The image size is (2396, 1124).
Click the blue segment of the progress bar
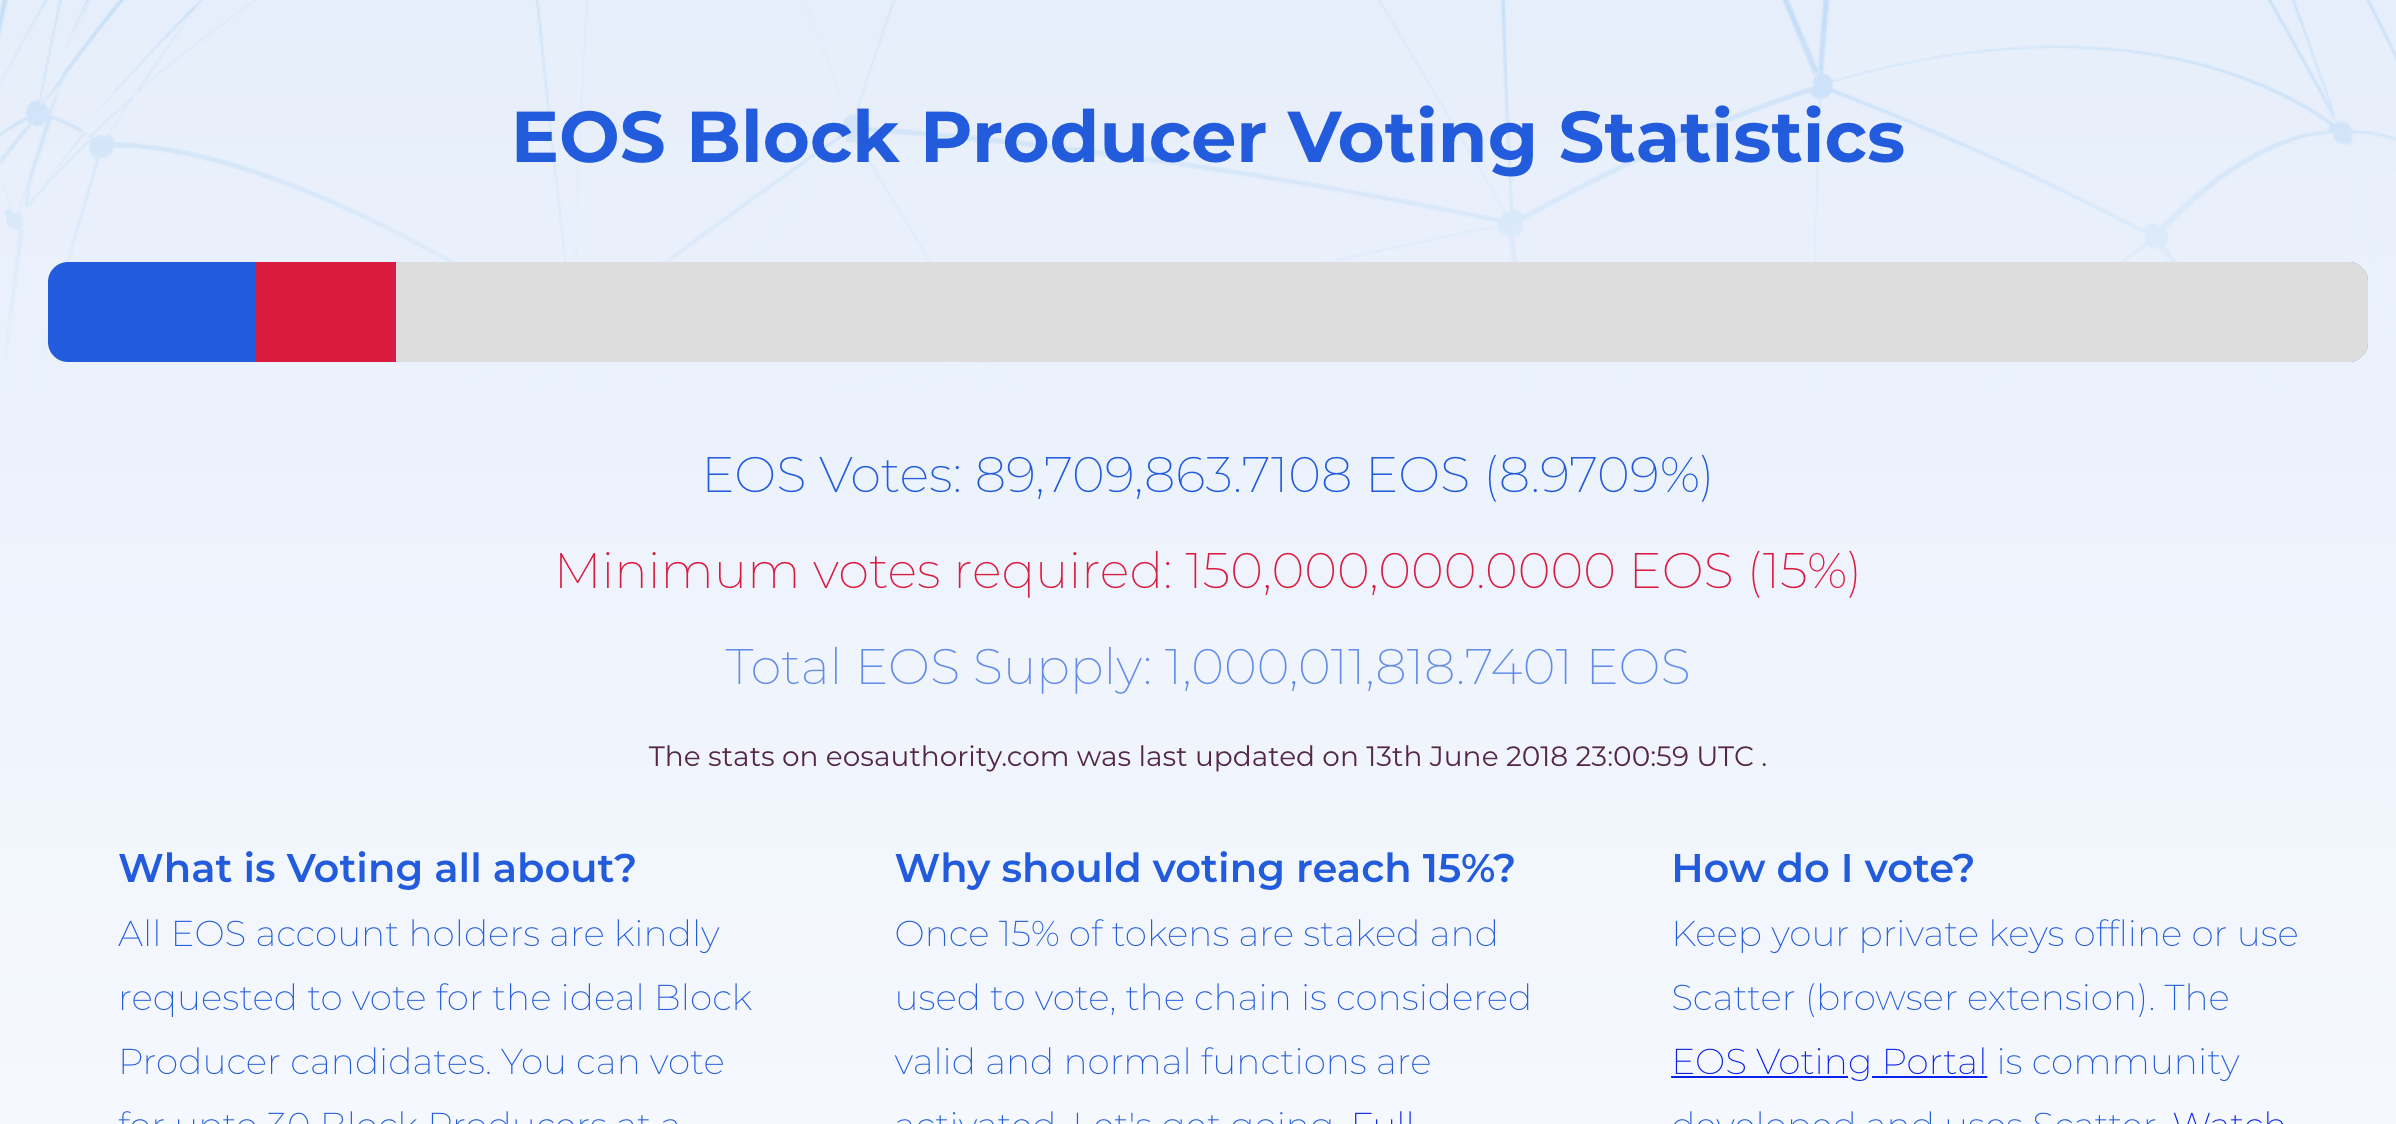[152, 312]
